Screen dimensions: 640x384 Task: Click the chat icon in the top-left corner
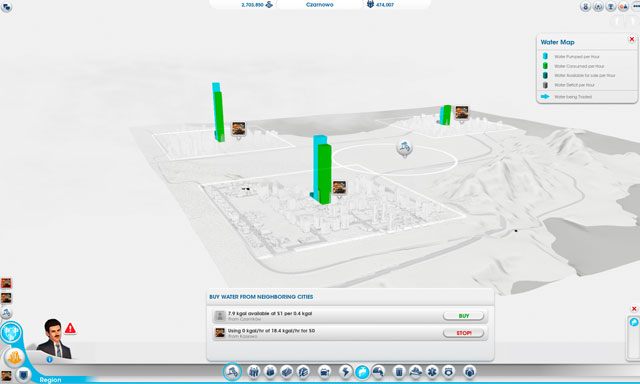click(x=7, y=7)
